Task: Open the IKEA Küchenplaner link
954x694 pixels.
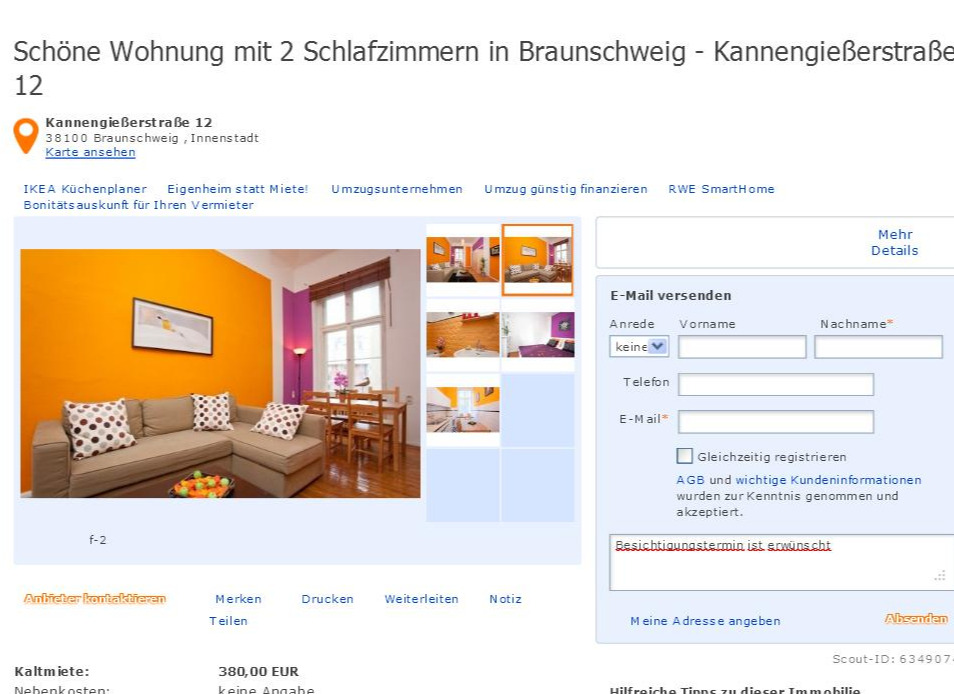Action: [x=85, y=189]
